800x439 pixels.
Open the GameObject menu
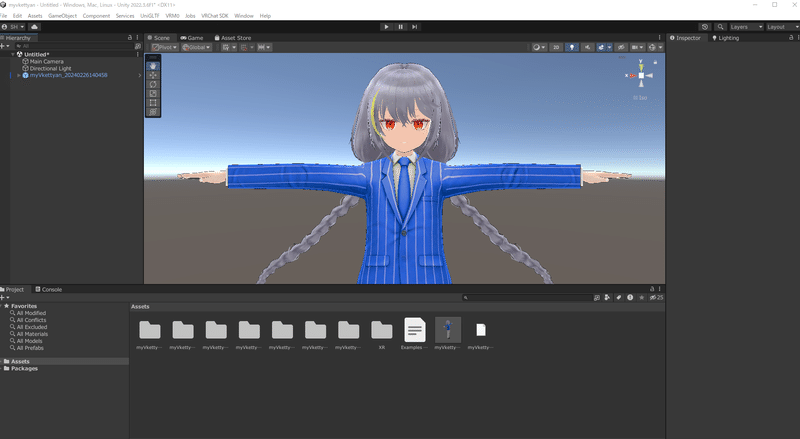(x=62, y=16)
